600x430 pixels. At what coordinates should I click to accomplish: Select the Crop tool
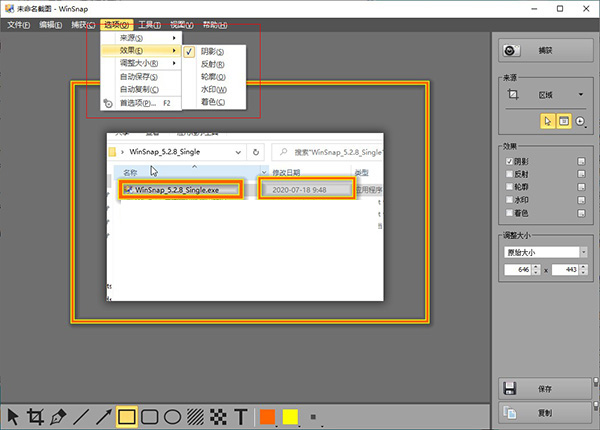[35, 417]
